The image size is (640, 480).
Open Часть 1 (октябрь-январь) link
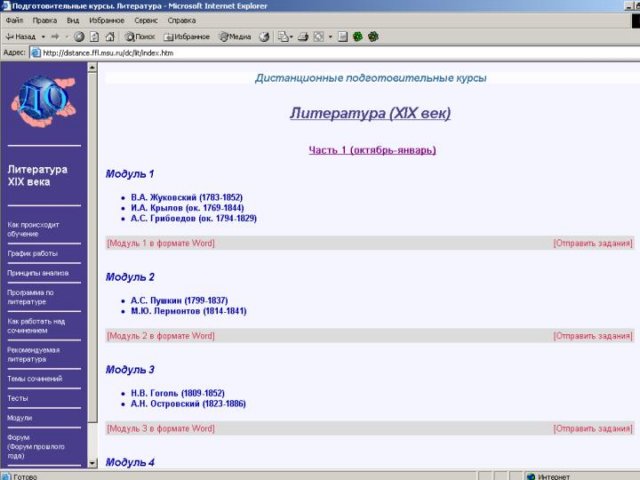[372, 150]
